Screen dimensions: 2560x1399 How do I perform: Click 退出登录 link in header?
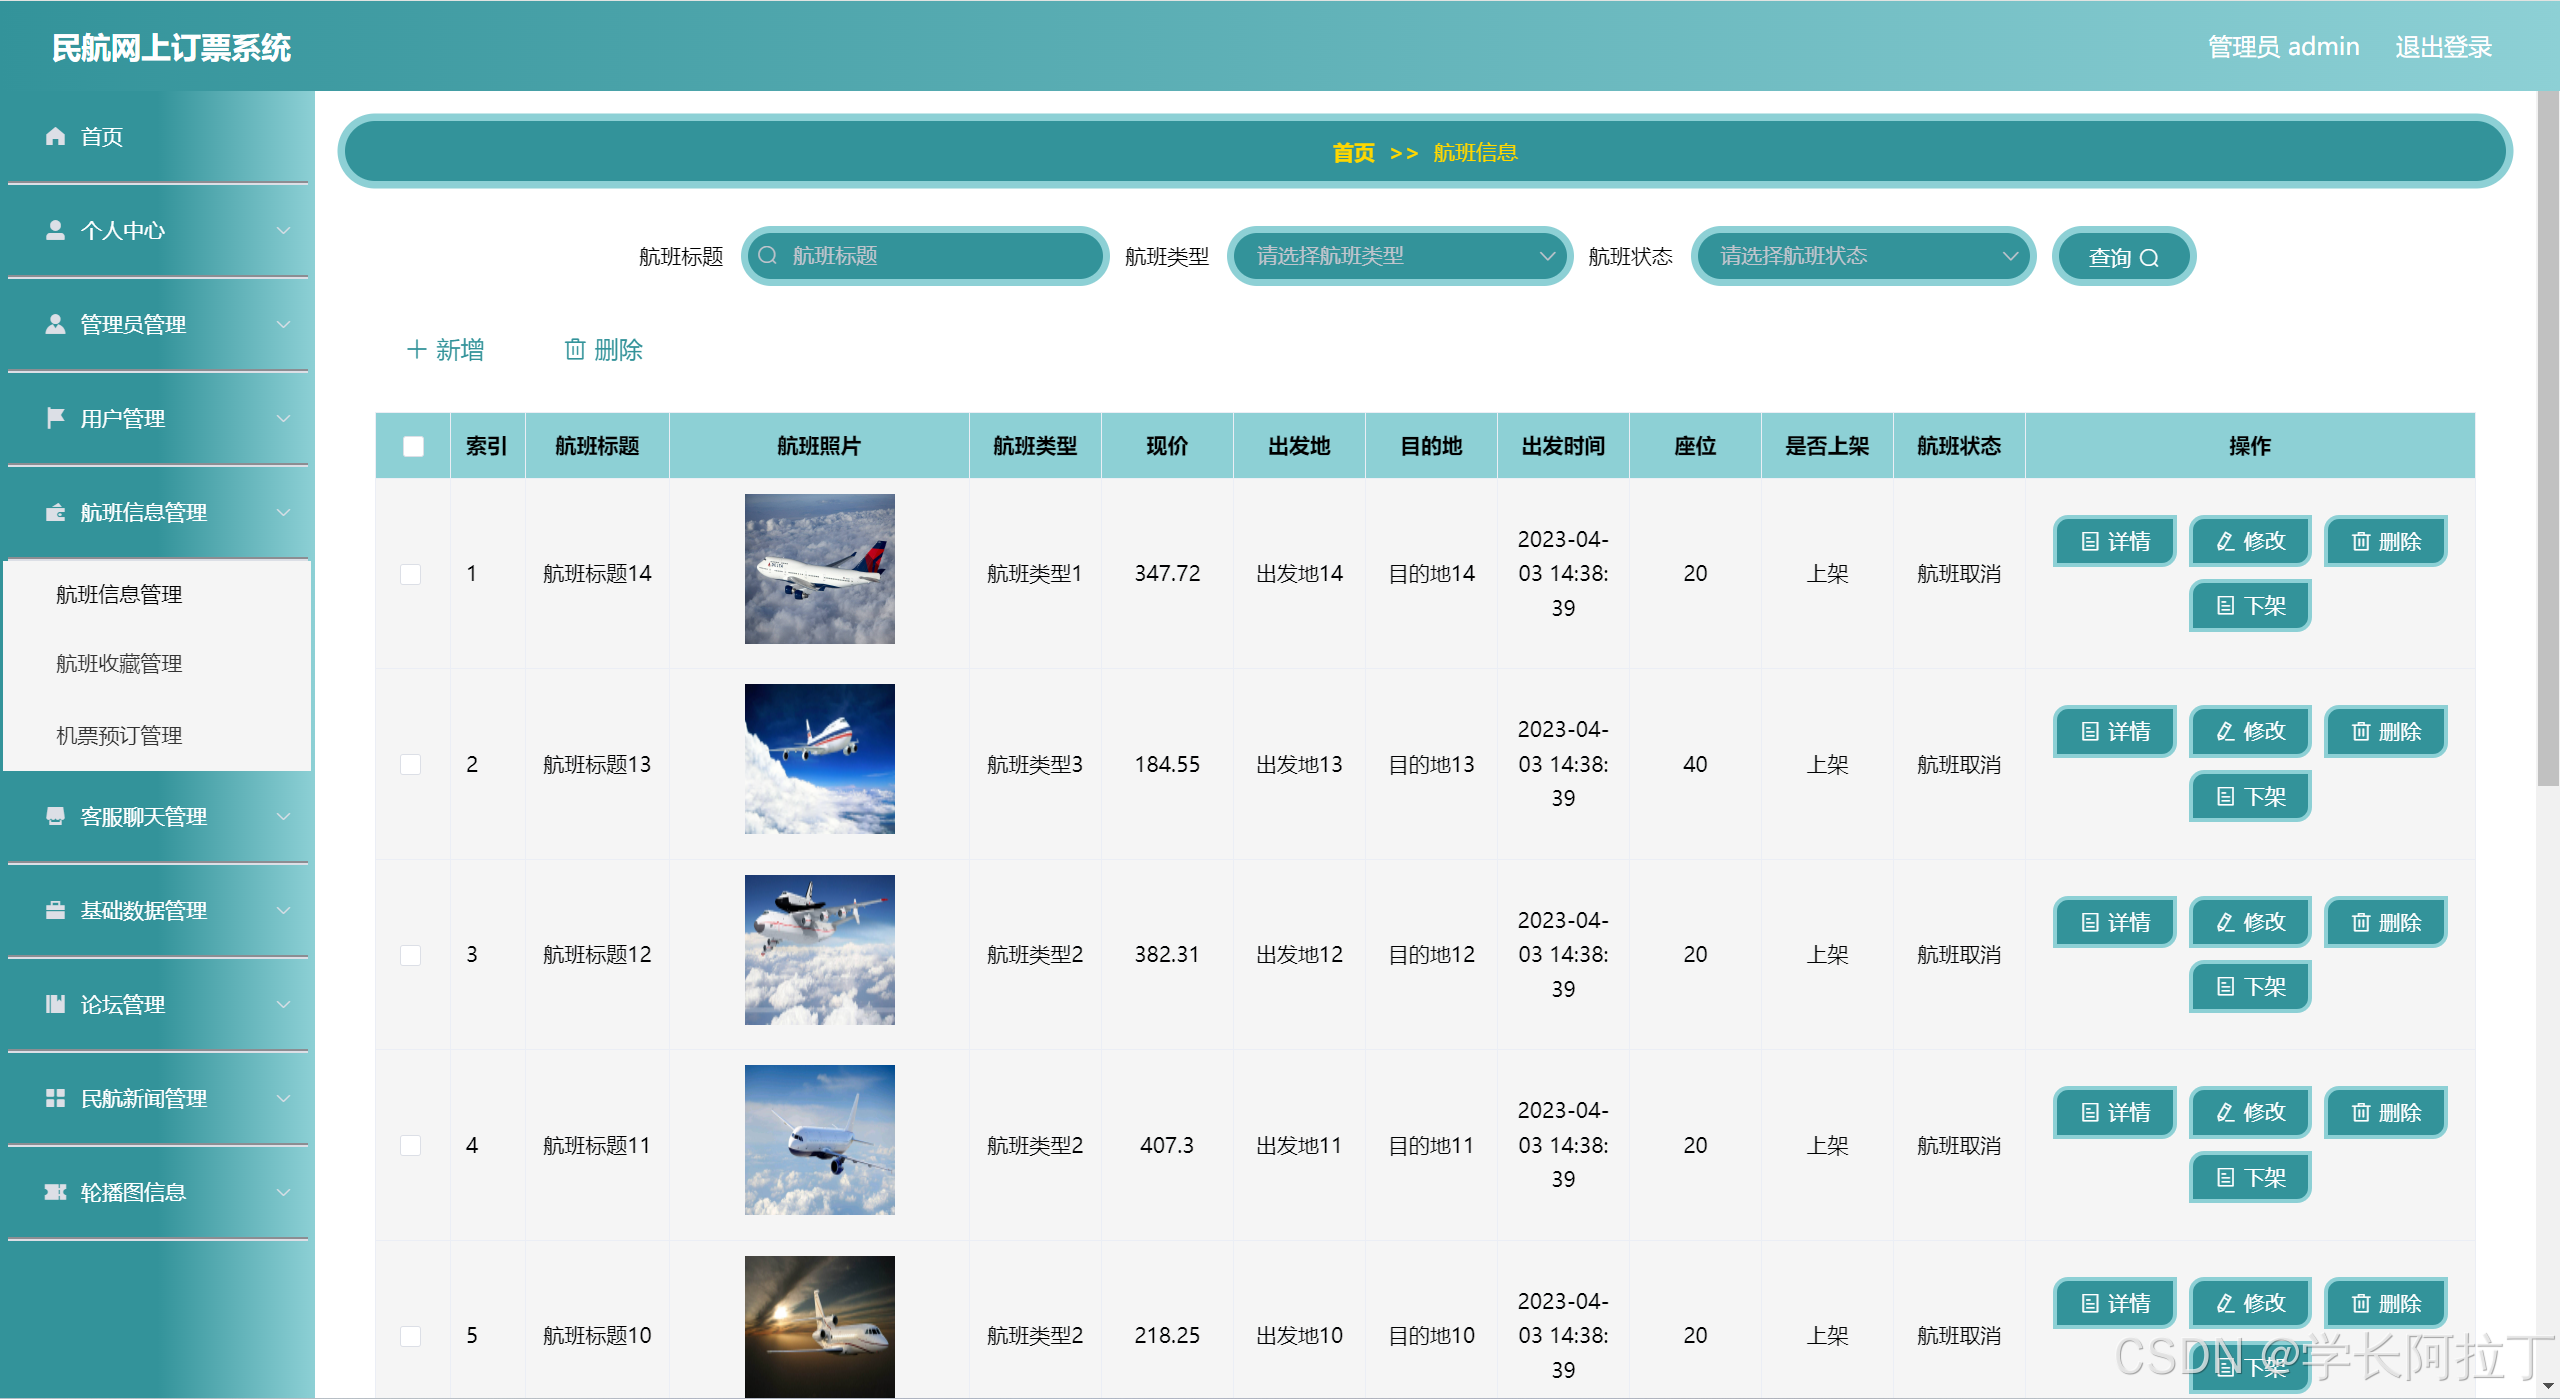2442,47
